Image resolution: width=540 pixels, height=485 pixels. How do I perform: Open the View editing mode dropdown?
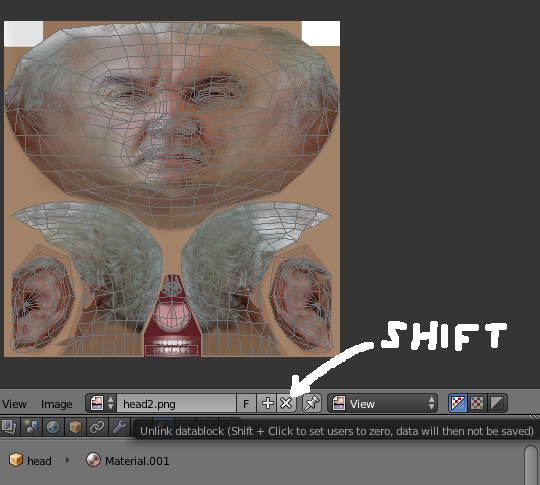pos(382,403)
